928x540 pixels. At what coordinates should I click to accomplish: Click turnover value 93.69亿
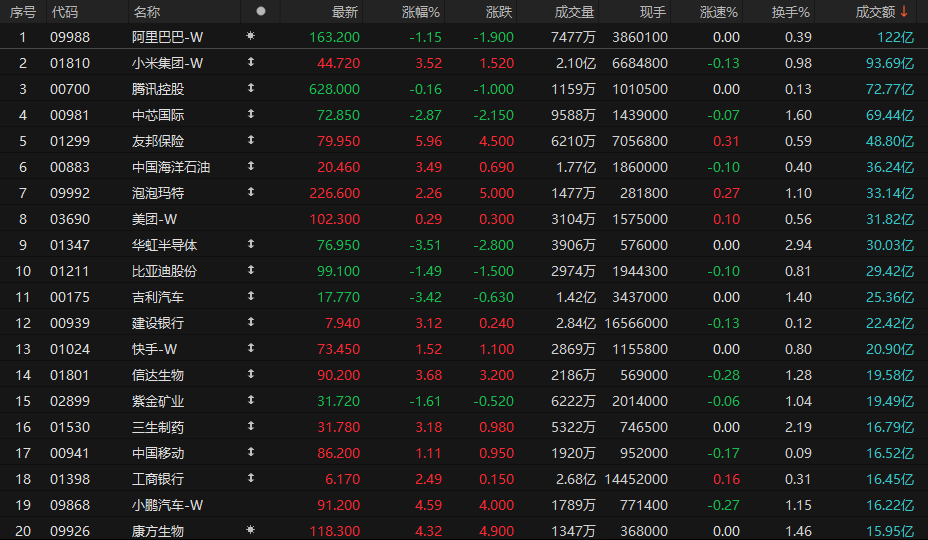point(890,63)
